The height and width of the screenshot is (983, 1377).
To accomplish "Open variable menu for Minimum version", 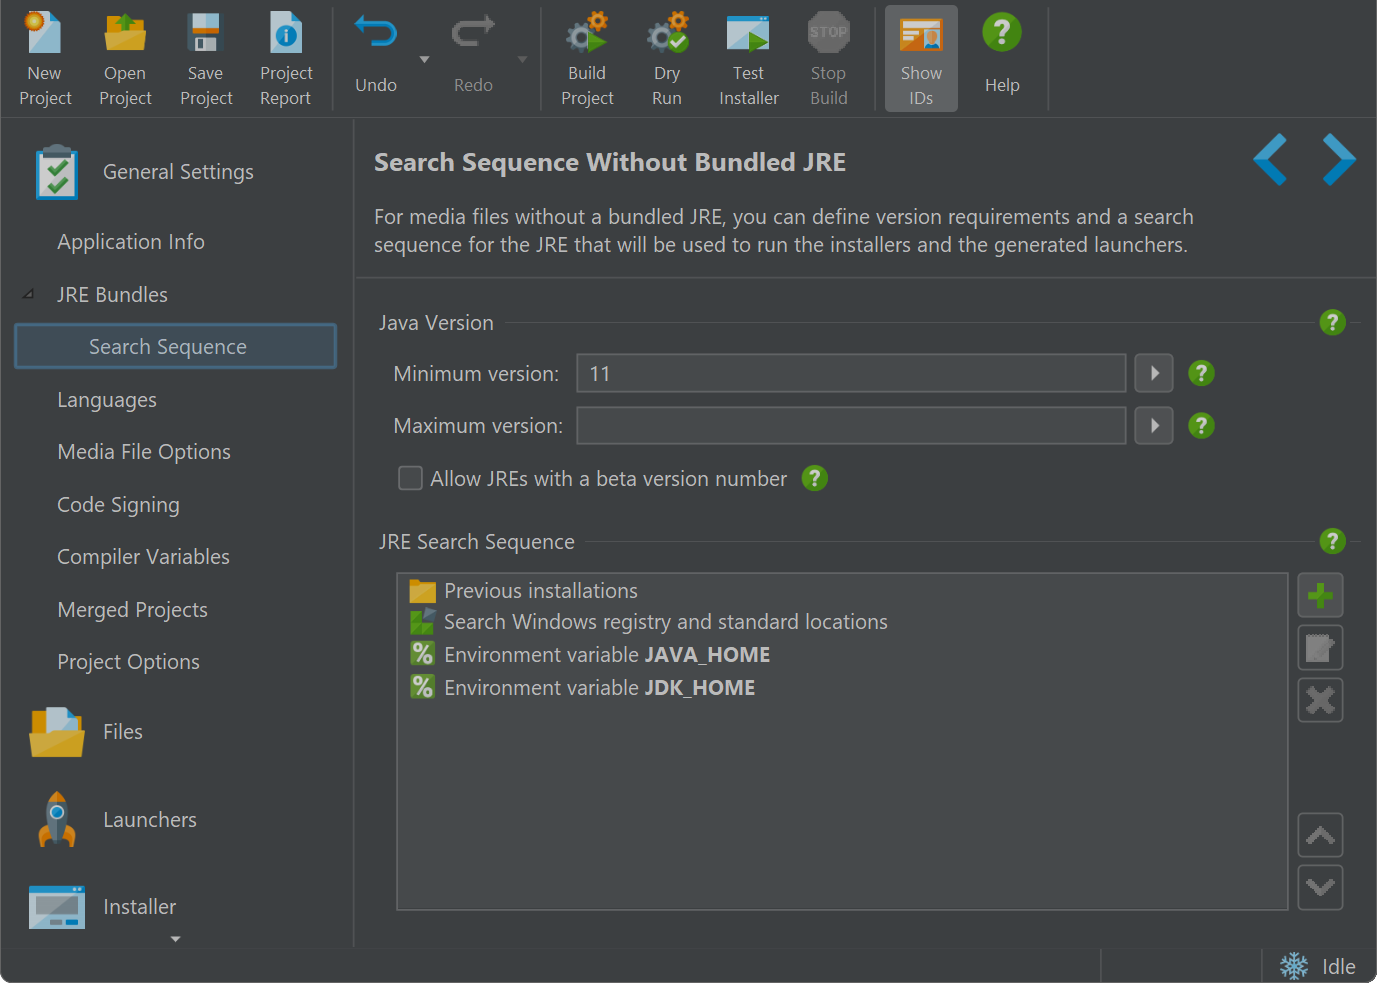I will 1154,374.
